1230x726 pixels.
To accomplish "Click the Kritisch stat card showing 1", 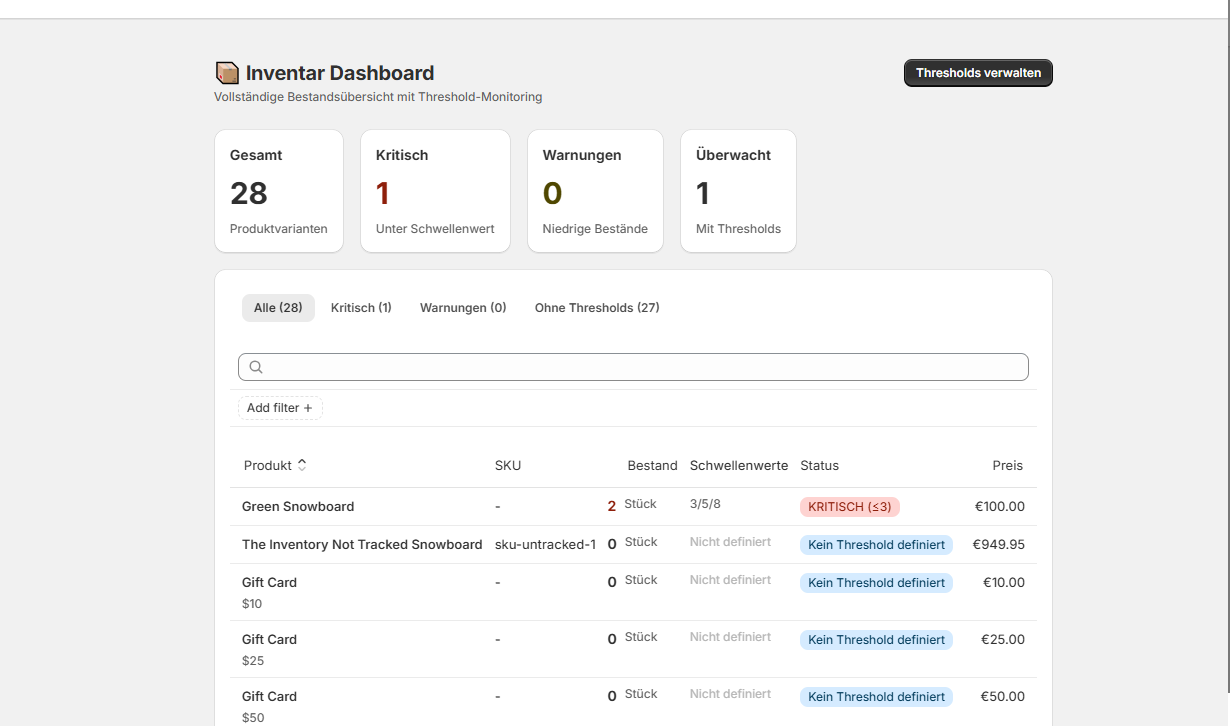I will click(x=435, y=190).
